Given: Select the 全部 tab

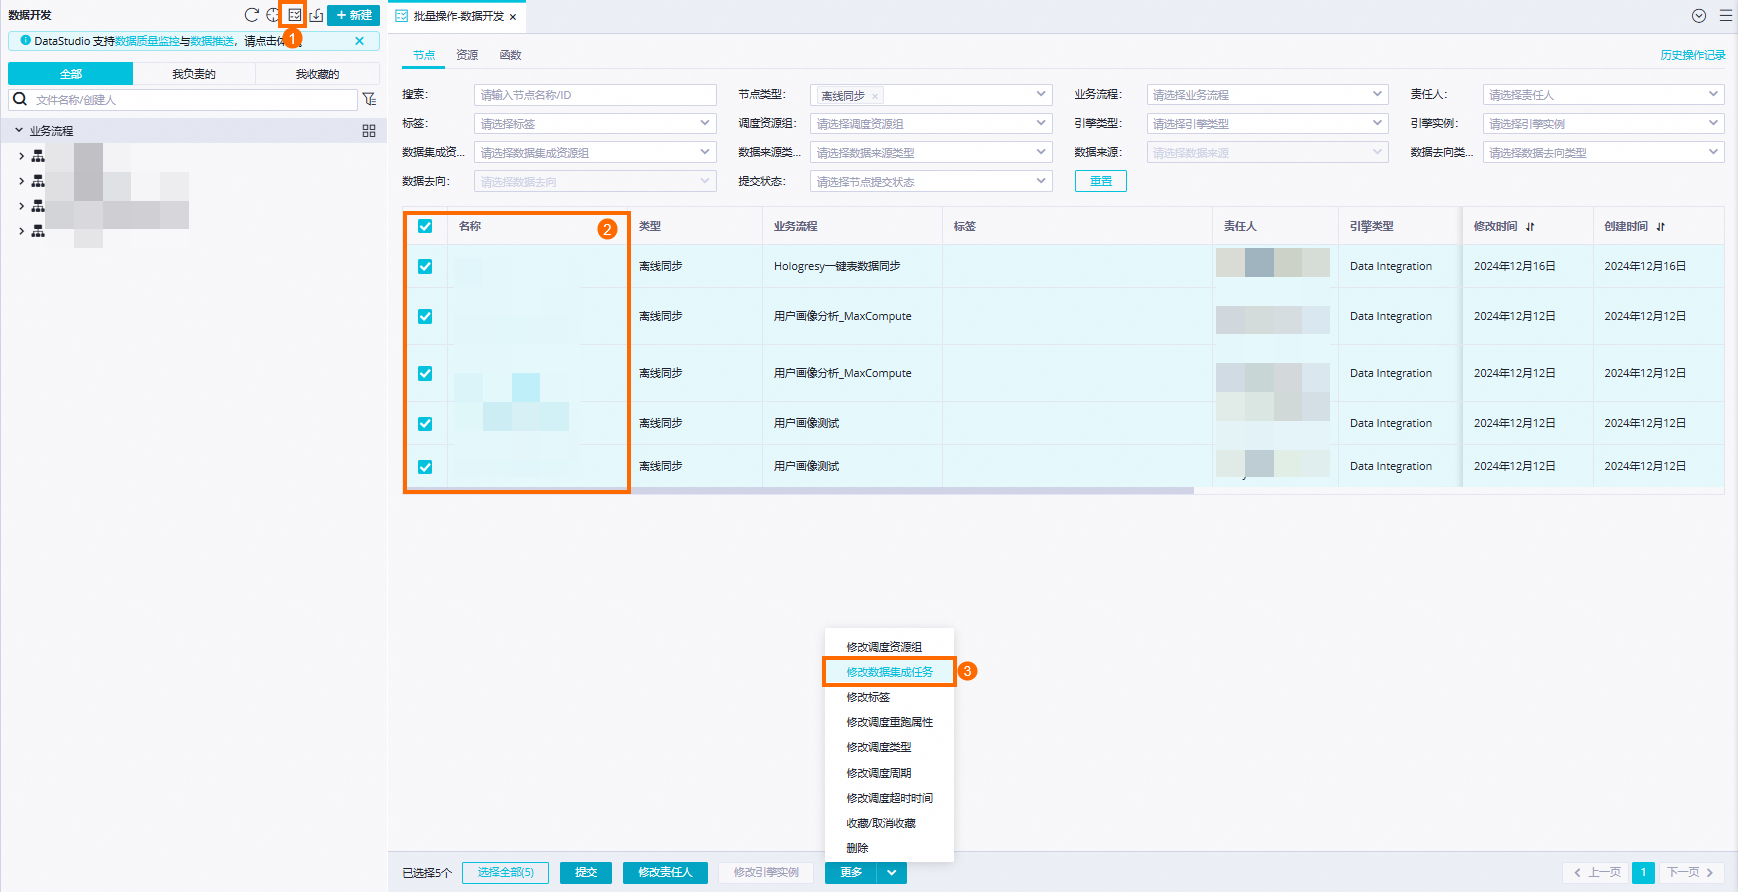Looking at the screenshot, I should (70, 74).
